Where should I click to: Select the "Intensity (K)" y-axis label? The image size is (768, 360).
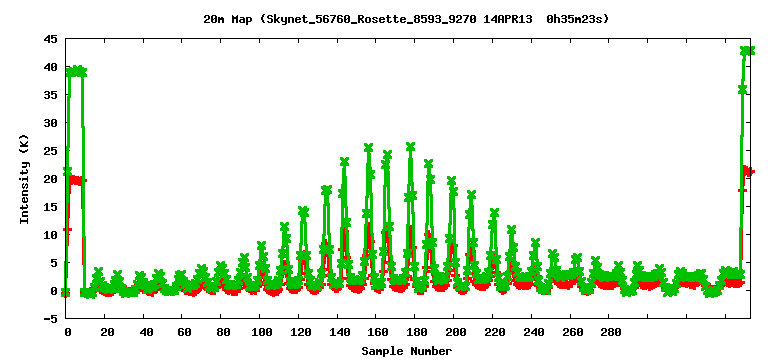[x=24, y=179]
